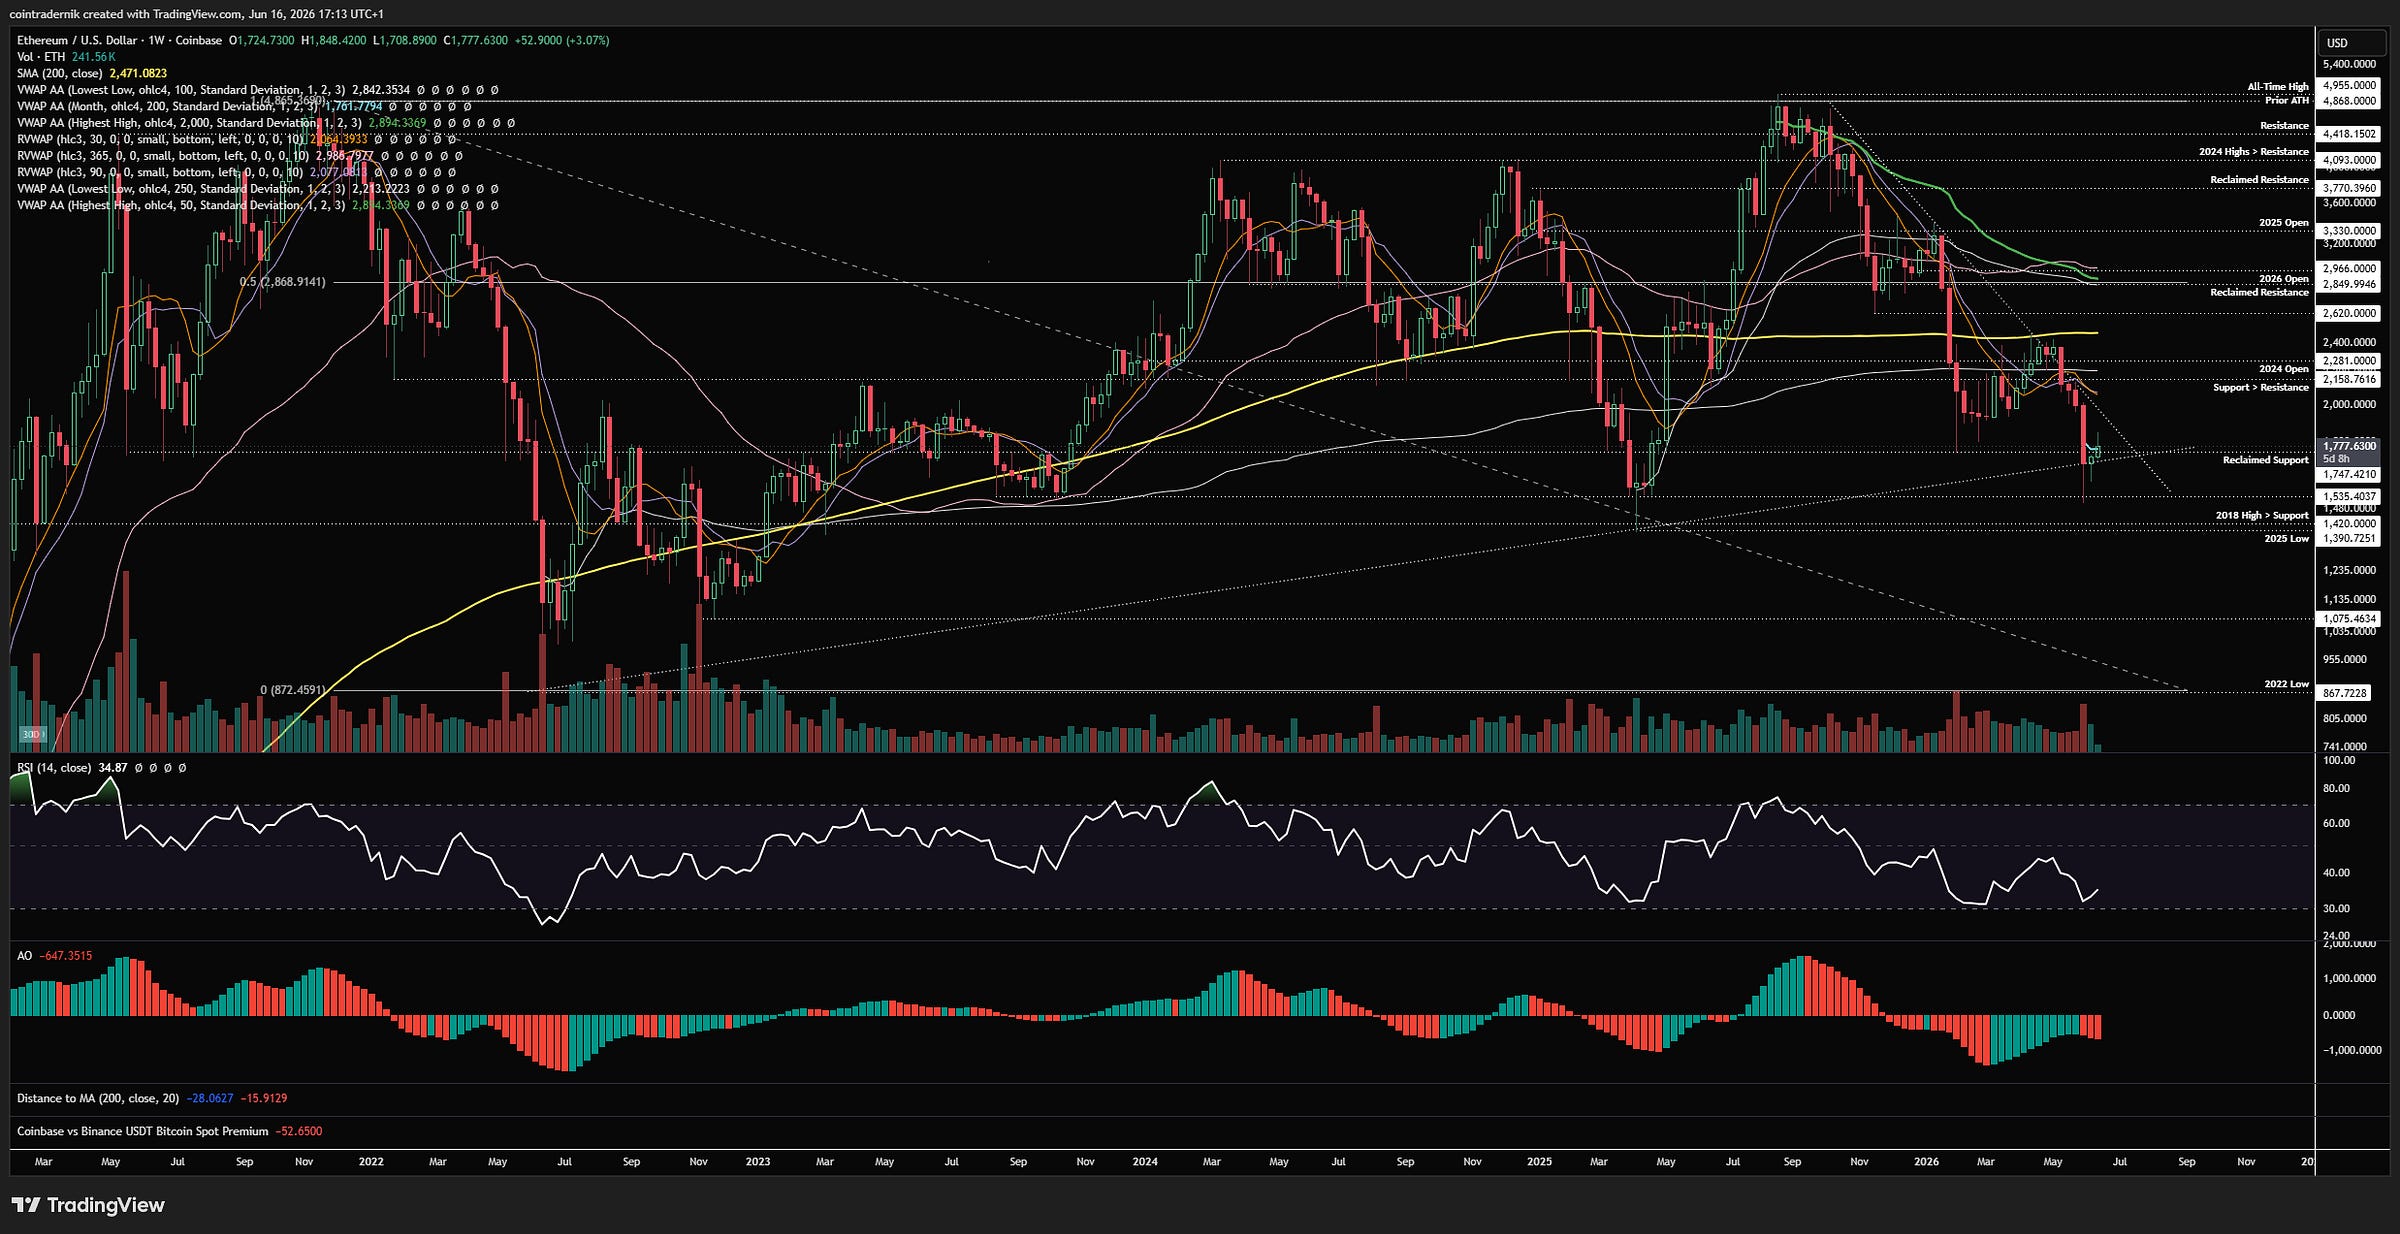Click the 3,770.3960 price axis tag
The height and width of the screenshot is (1234, 2400).
click(x=2349, y=188)
